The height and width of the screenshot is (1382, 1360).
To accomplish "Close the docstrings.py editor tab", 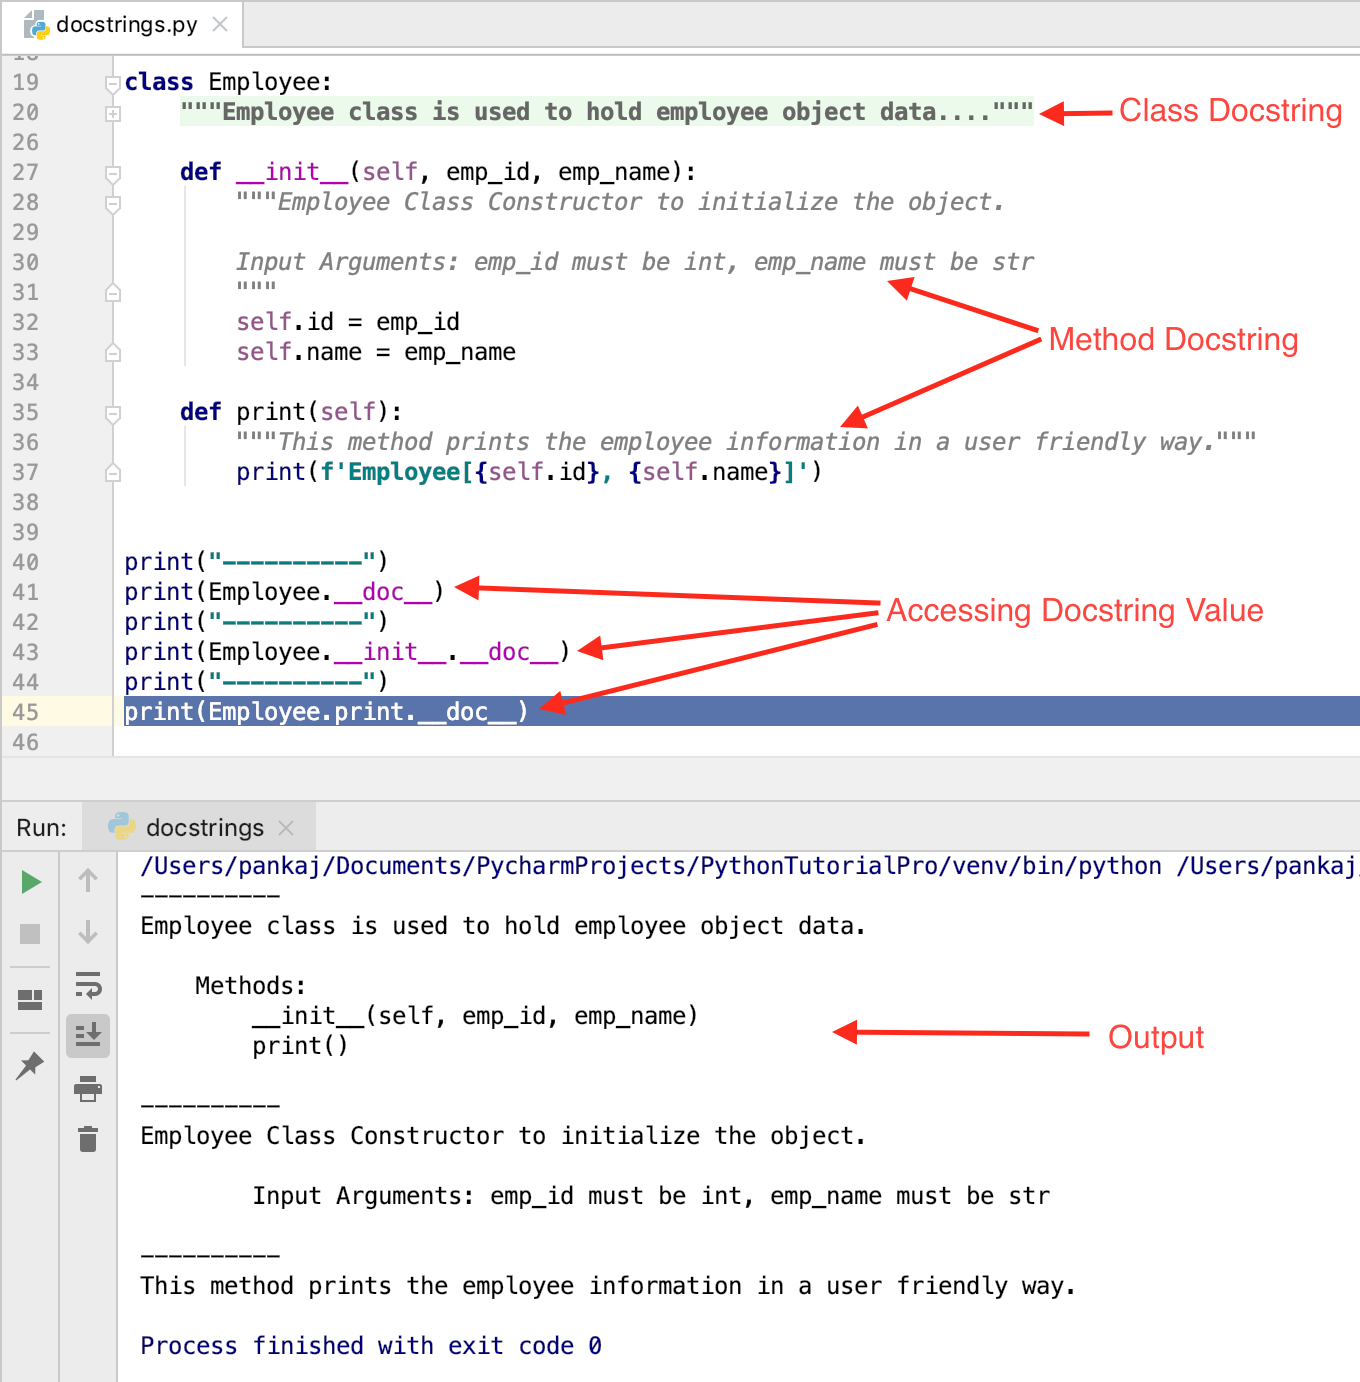I will coord(219,24).
